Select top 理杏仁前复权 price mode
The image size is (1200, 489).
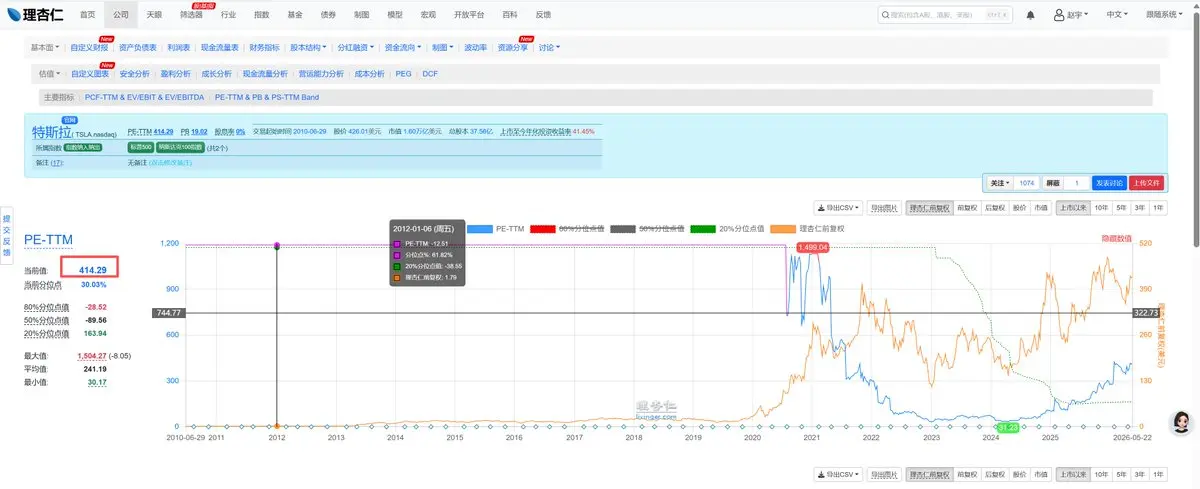coord(929,208)
